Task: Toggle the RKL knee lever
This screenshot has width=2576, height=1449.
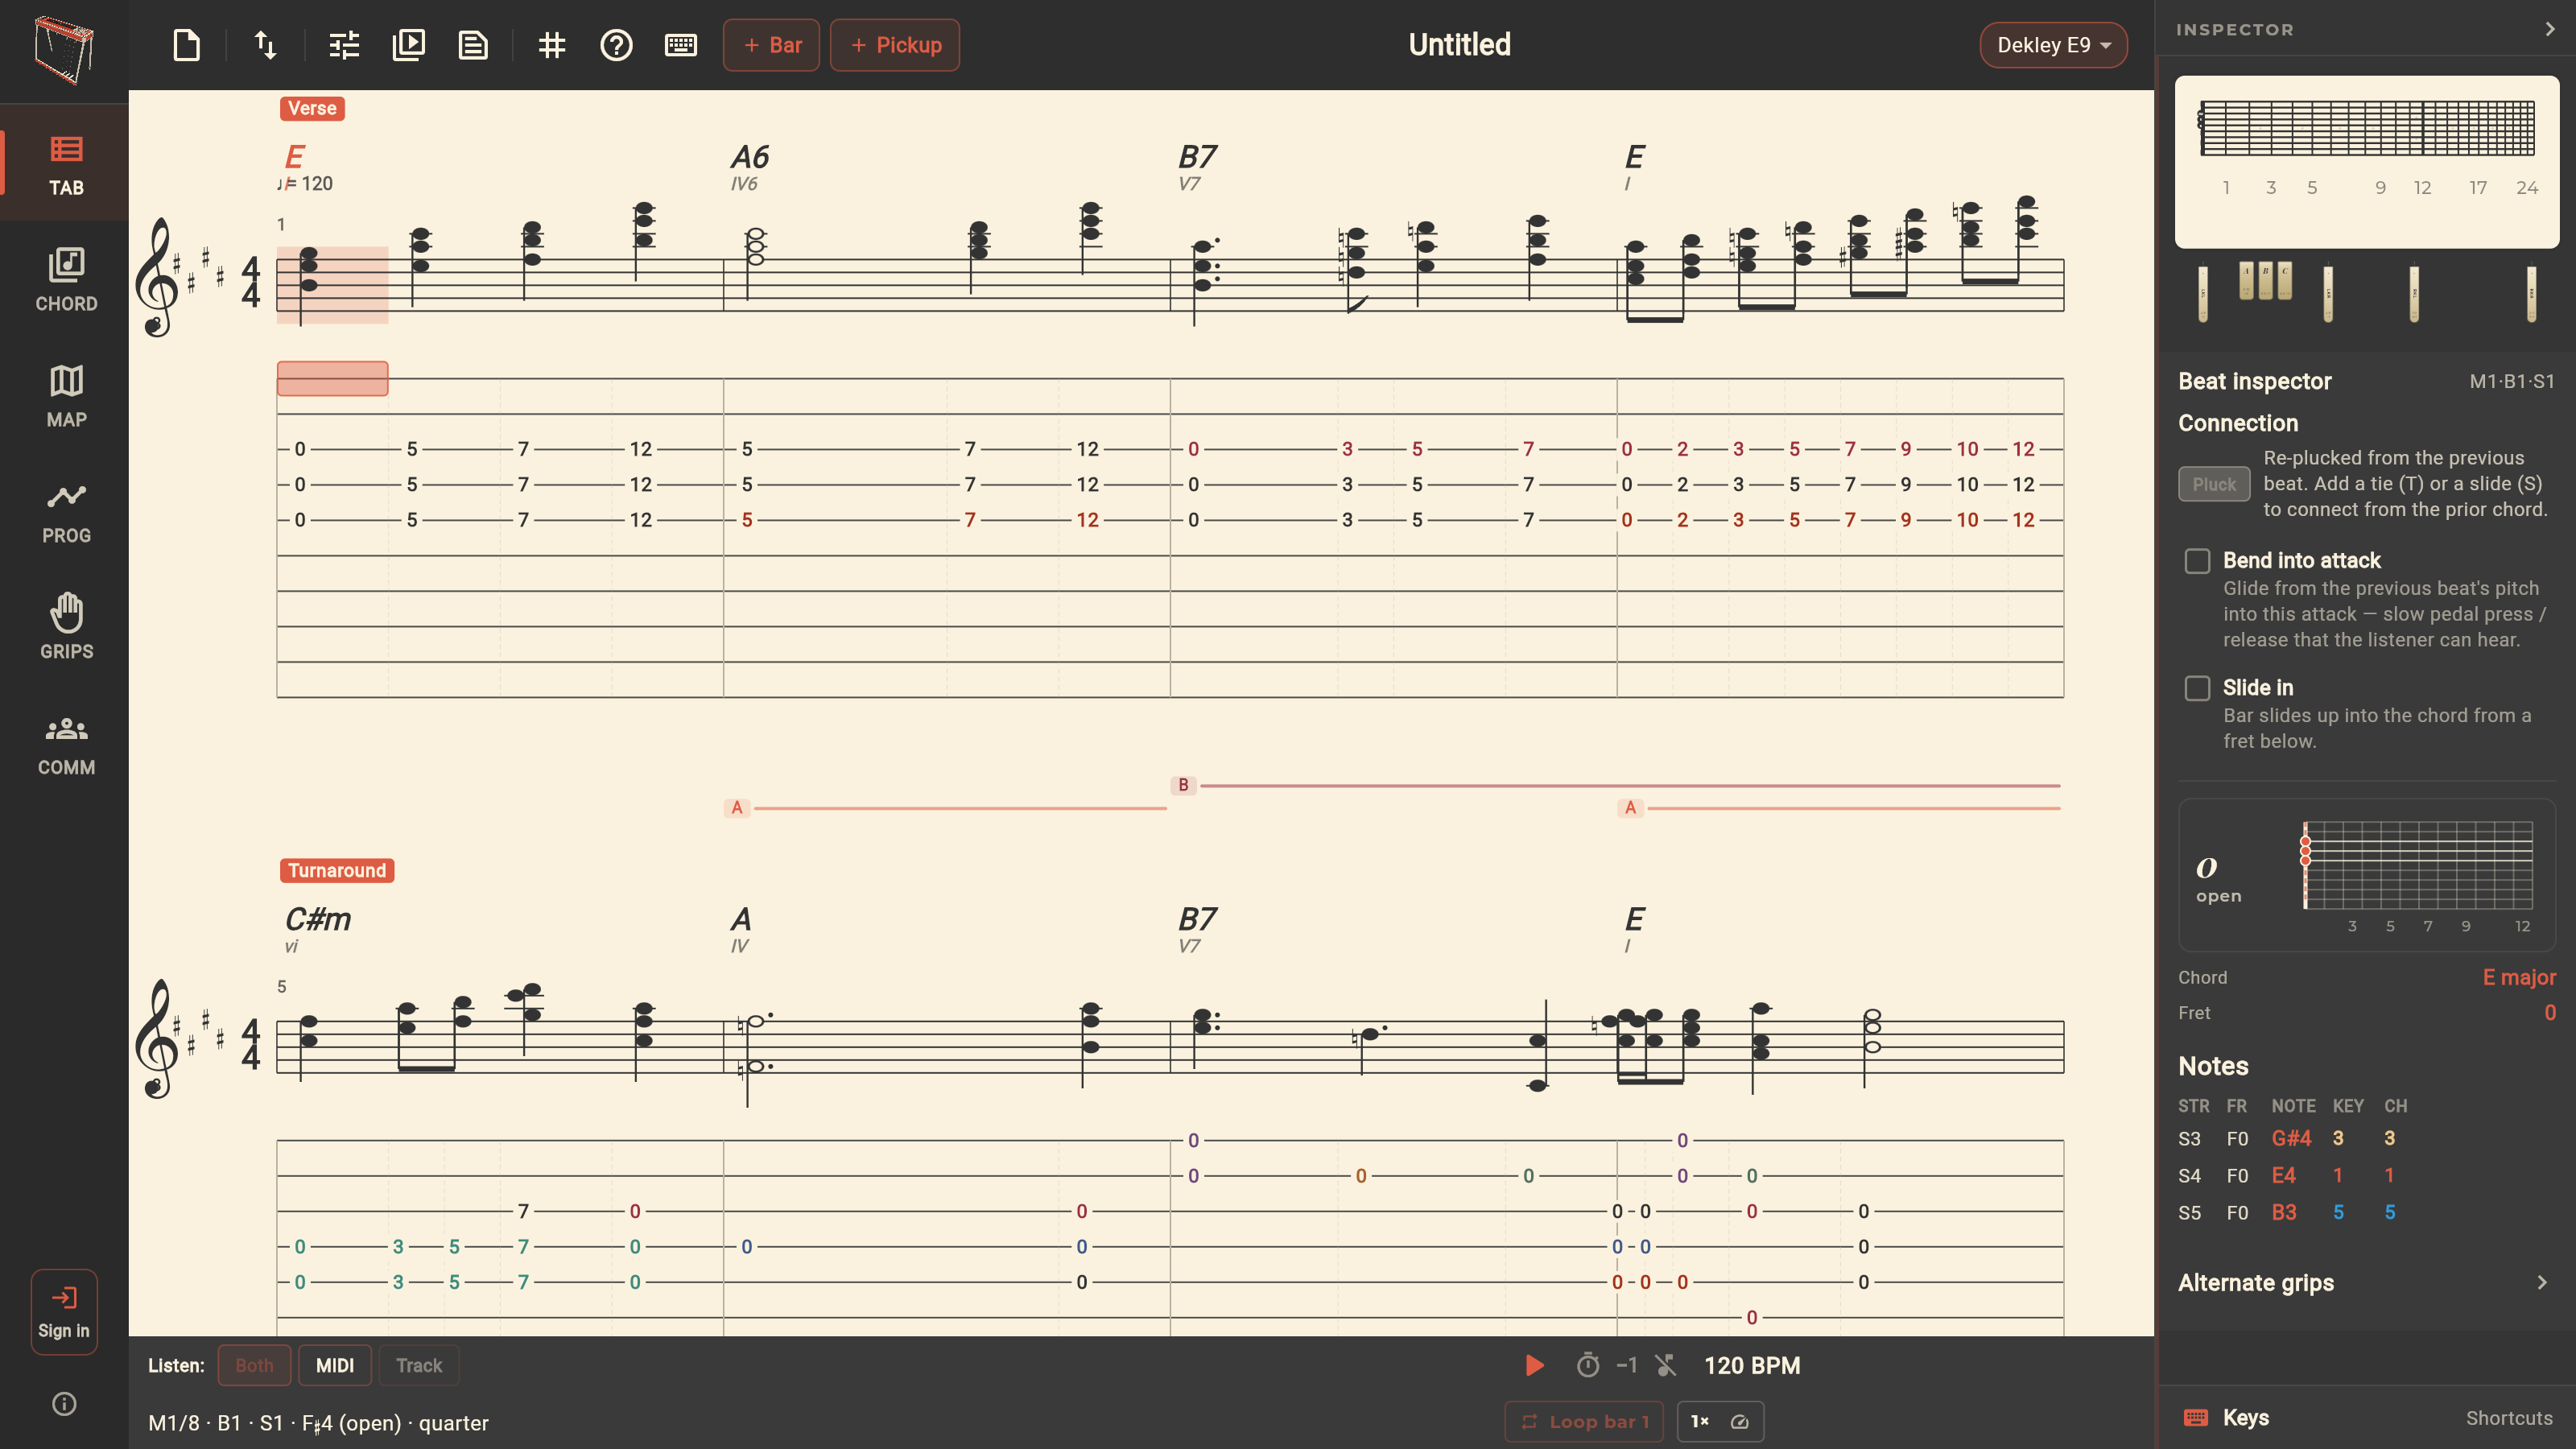Action: click(x=2414, y=293)
